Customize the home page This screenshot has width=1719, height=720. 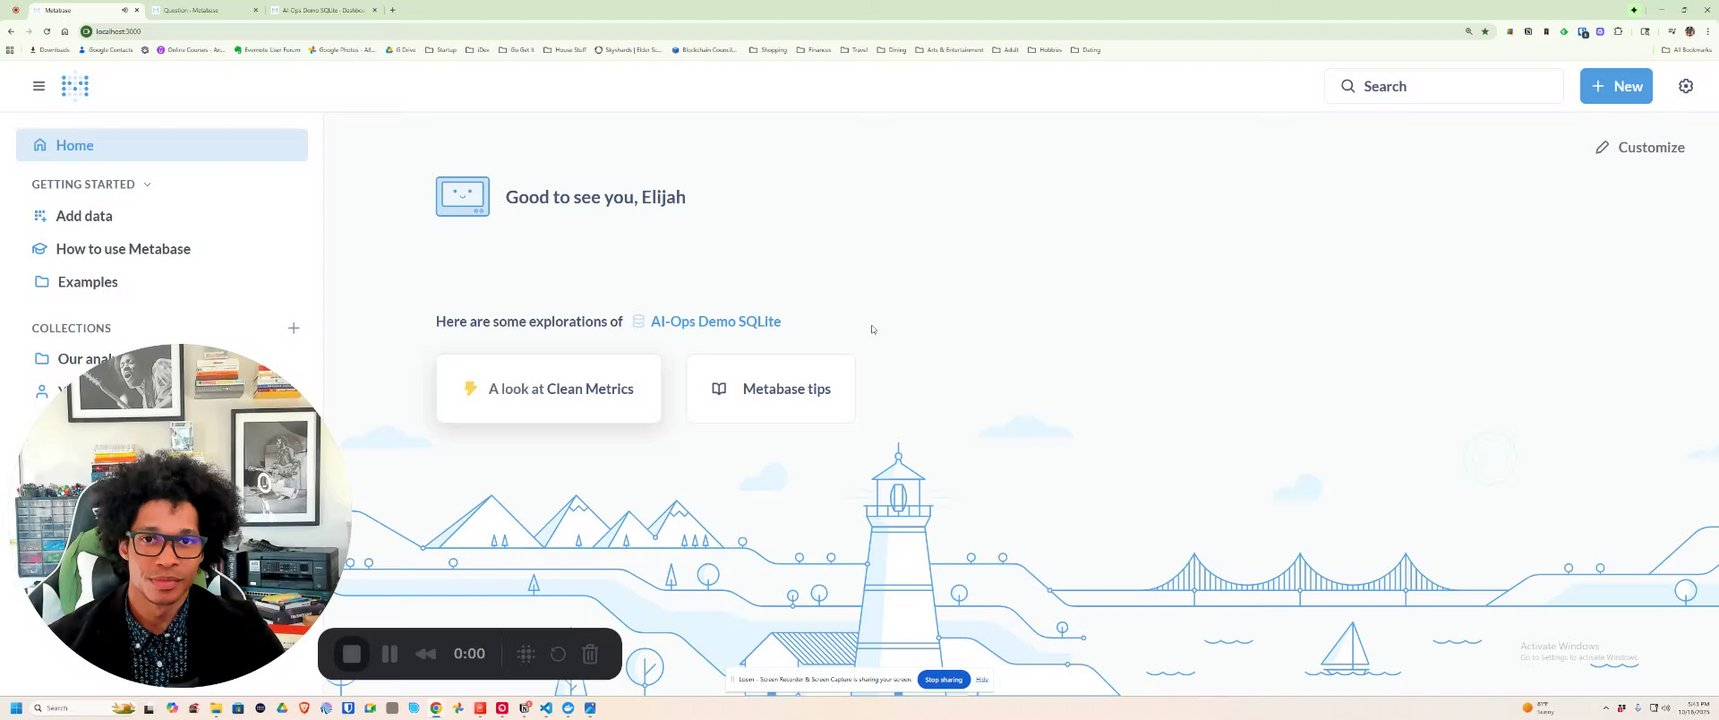(1640, 147)
